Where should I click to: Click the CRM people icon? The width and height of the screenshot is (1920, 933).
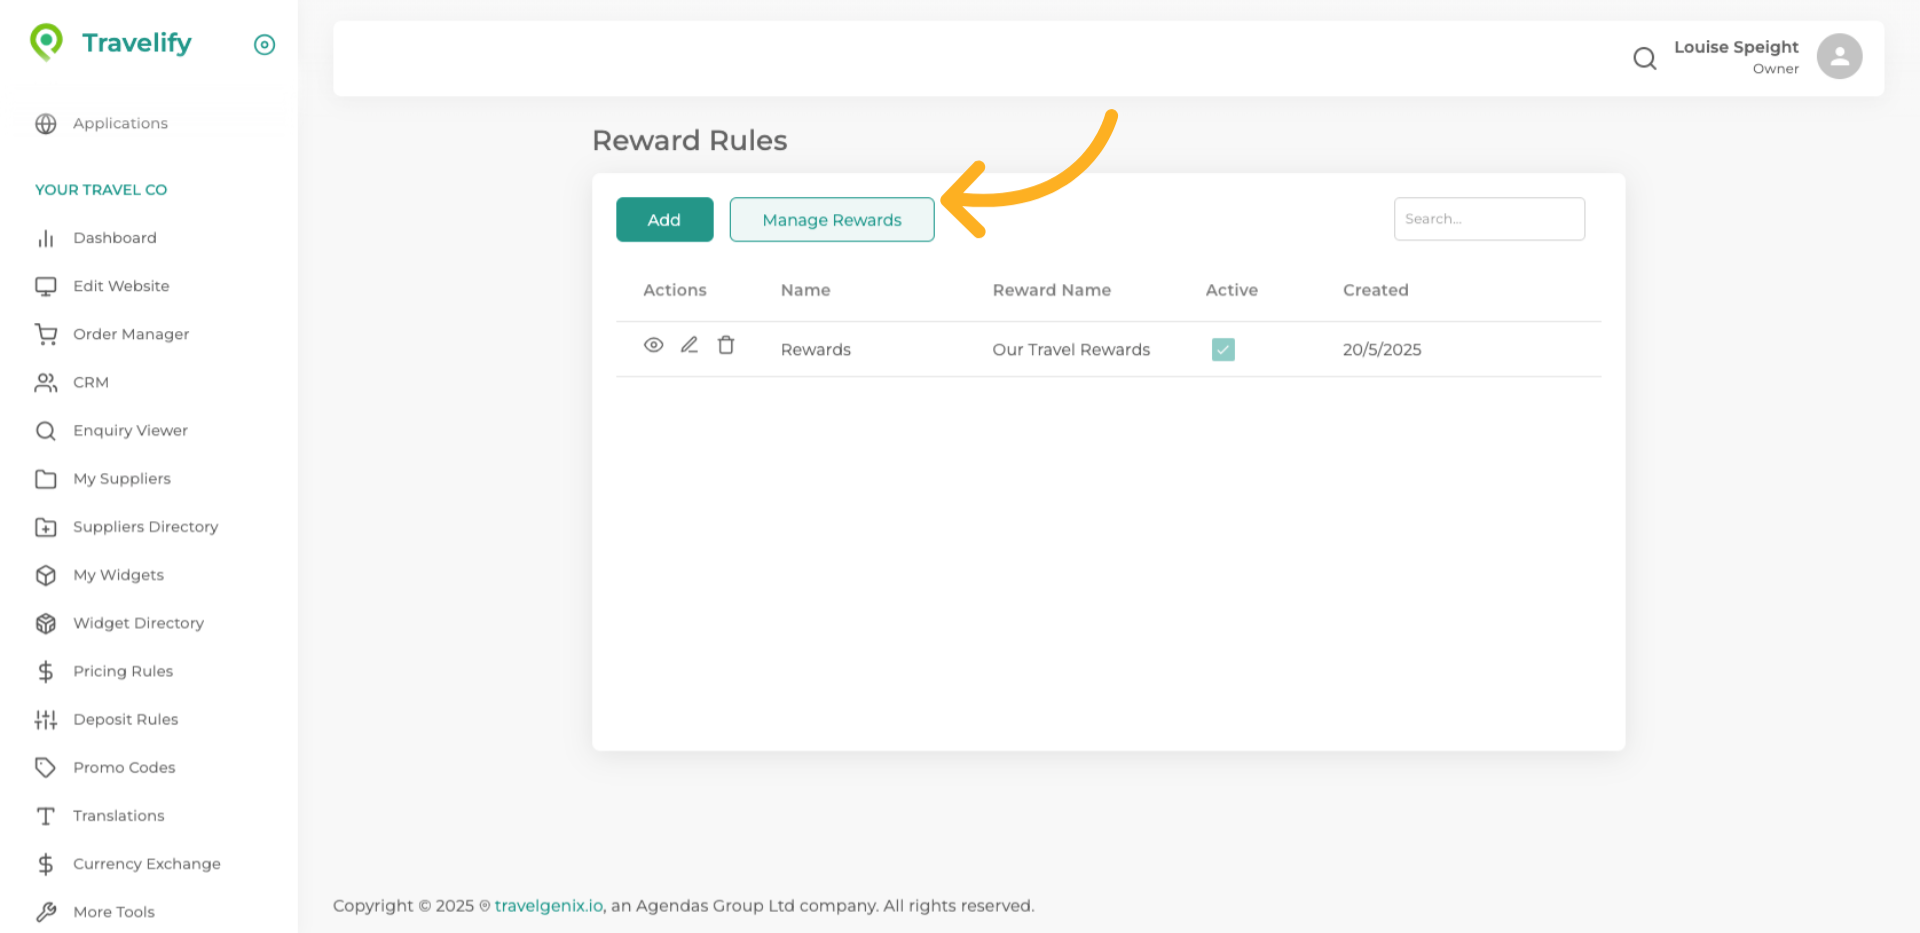46,382
